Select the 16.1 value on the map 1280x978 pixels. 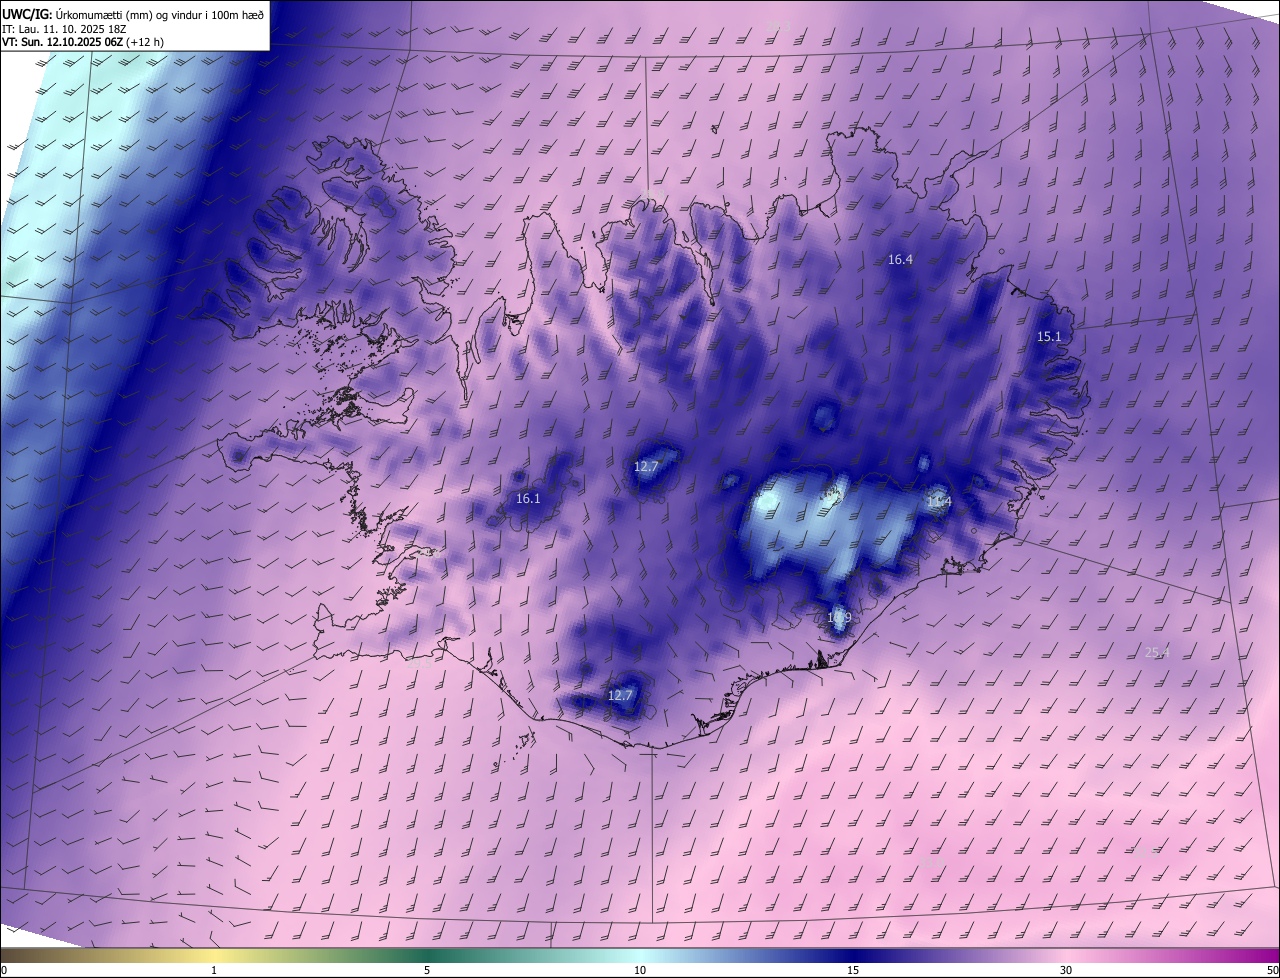click(x=528, y=498)
